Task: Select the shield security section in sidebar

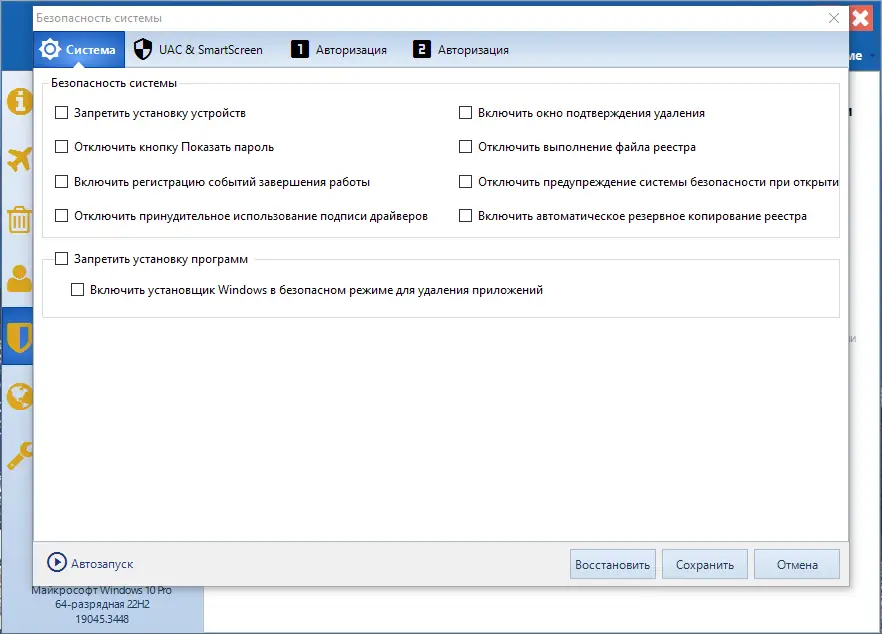Action: [19, 337]
